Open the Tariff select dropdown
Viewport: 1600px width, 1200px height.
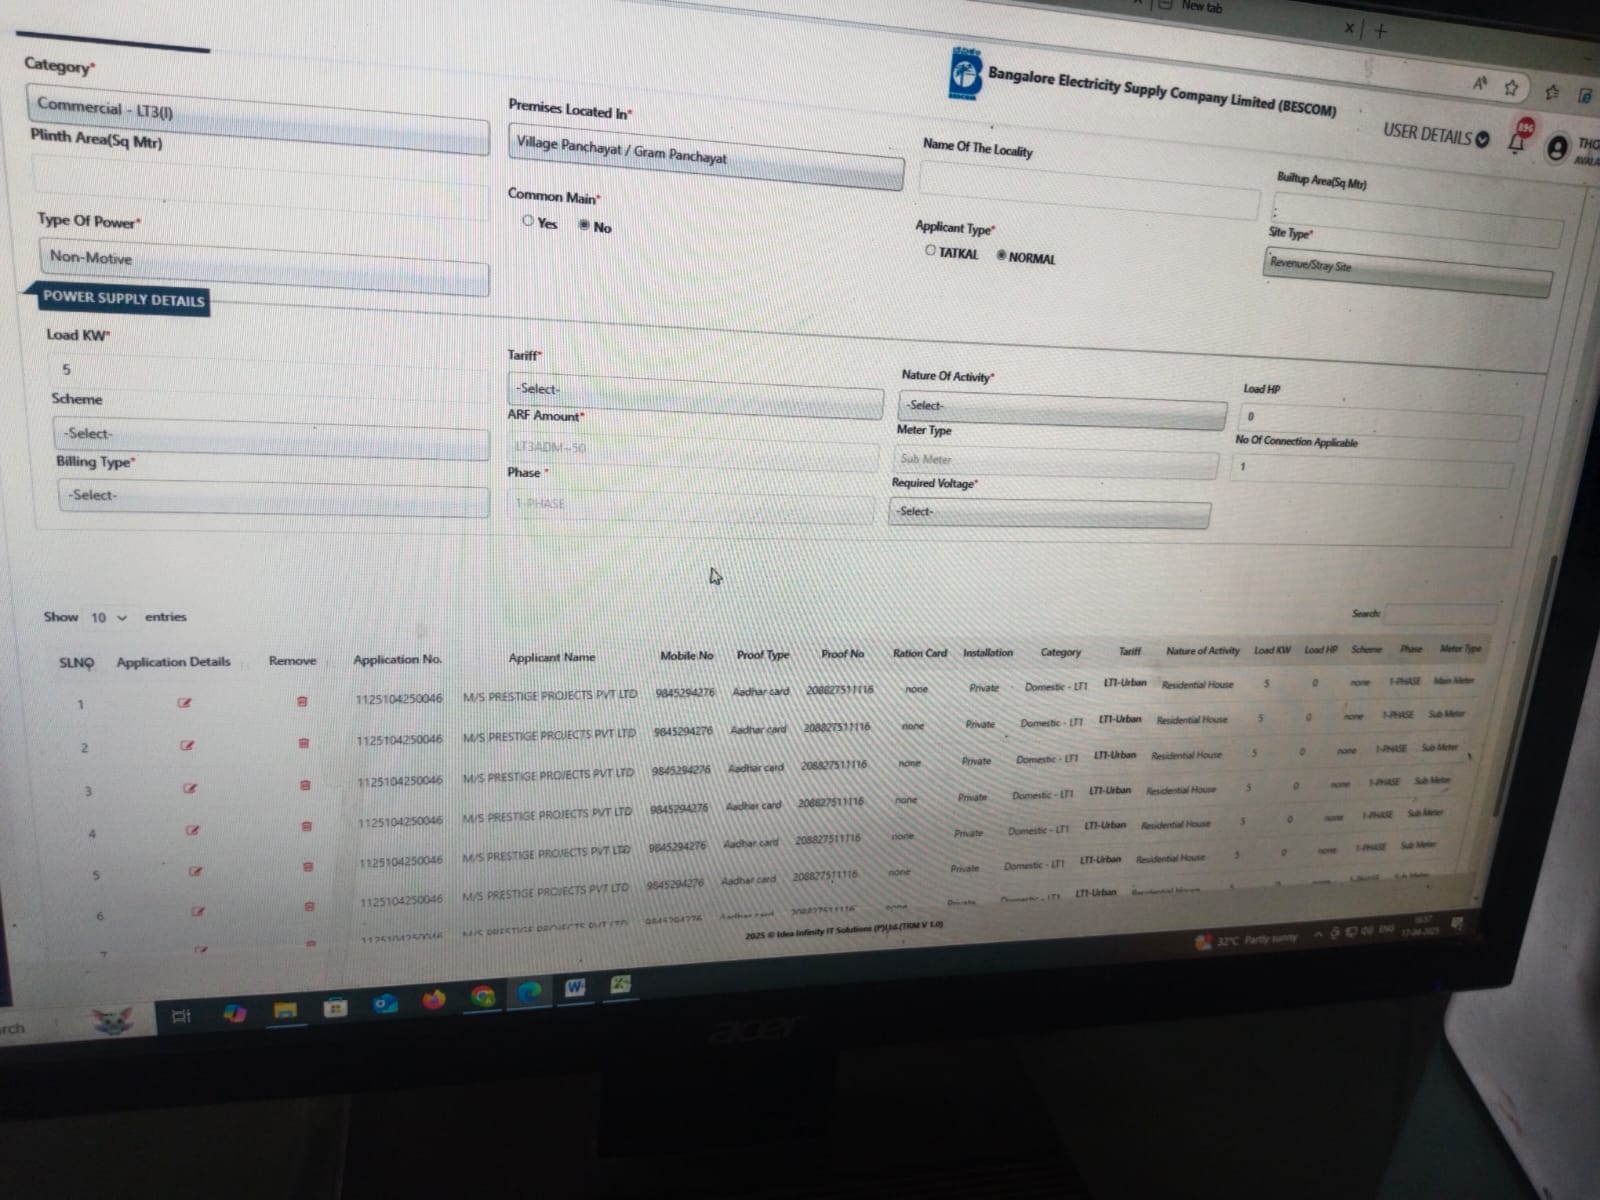tap(695, 395)
